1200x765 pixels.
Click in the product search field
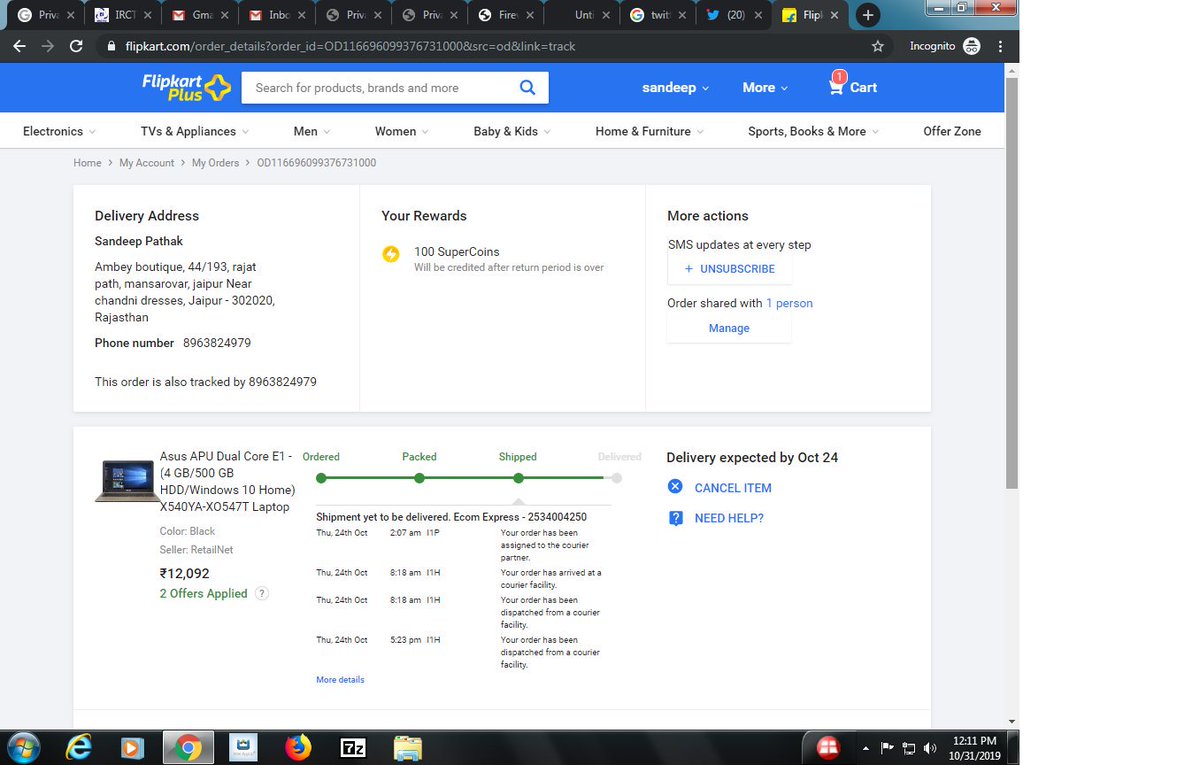coord(378,88)
